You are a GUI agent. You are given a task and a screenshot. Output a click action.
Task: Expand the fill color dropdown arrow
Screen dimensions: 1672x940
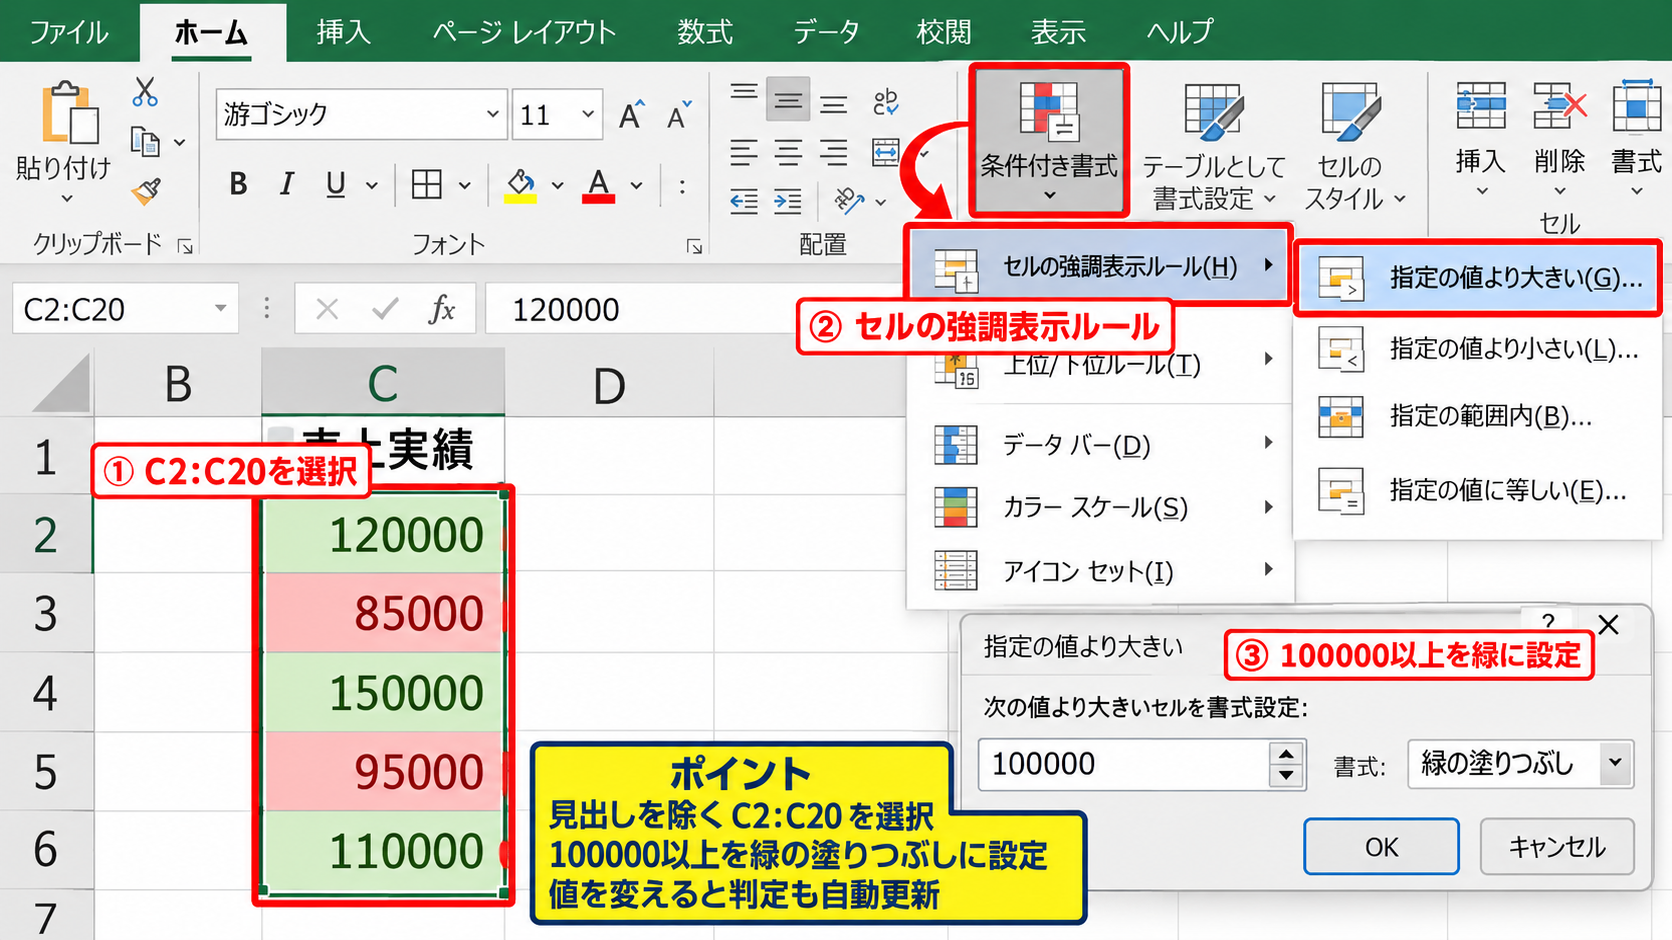click(x=558, y=185)
